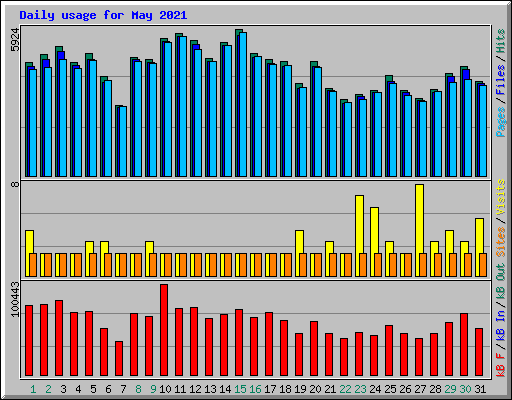Click the hits bar for day 11
This screenshot has height=400, width=512.
pos(177,105)
